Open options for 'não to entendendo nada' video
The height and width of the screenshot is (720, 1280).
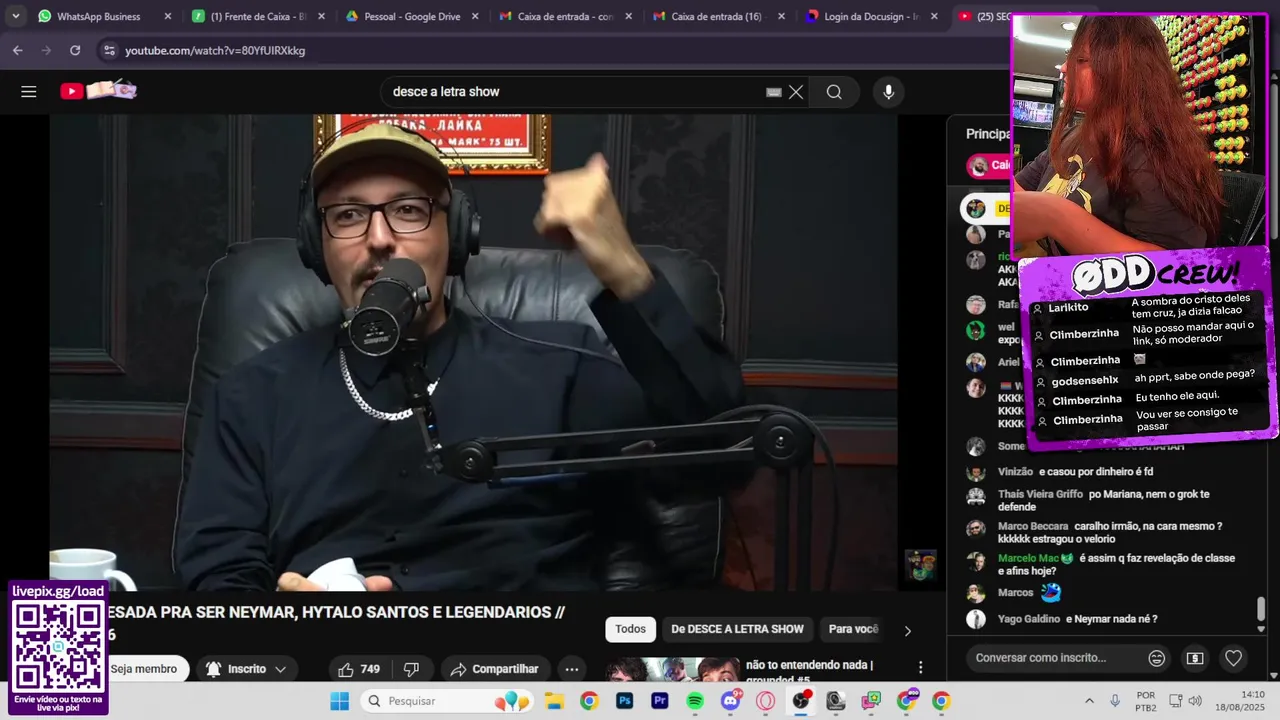click(x=920, y=667)
